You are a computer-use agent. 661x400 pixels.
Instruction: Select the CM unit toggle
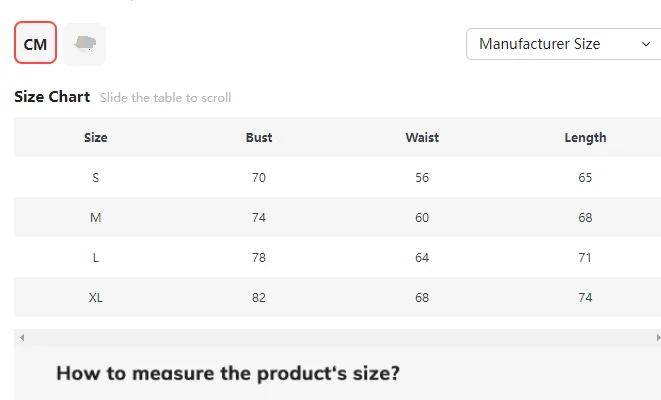35,44
